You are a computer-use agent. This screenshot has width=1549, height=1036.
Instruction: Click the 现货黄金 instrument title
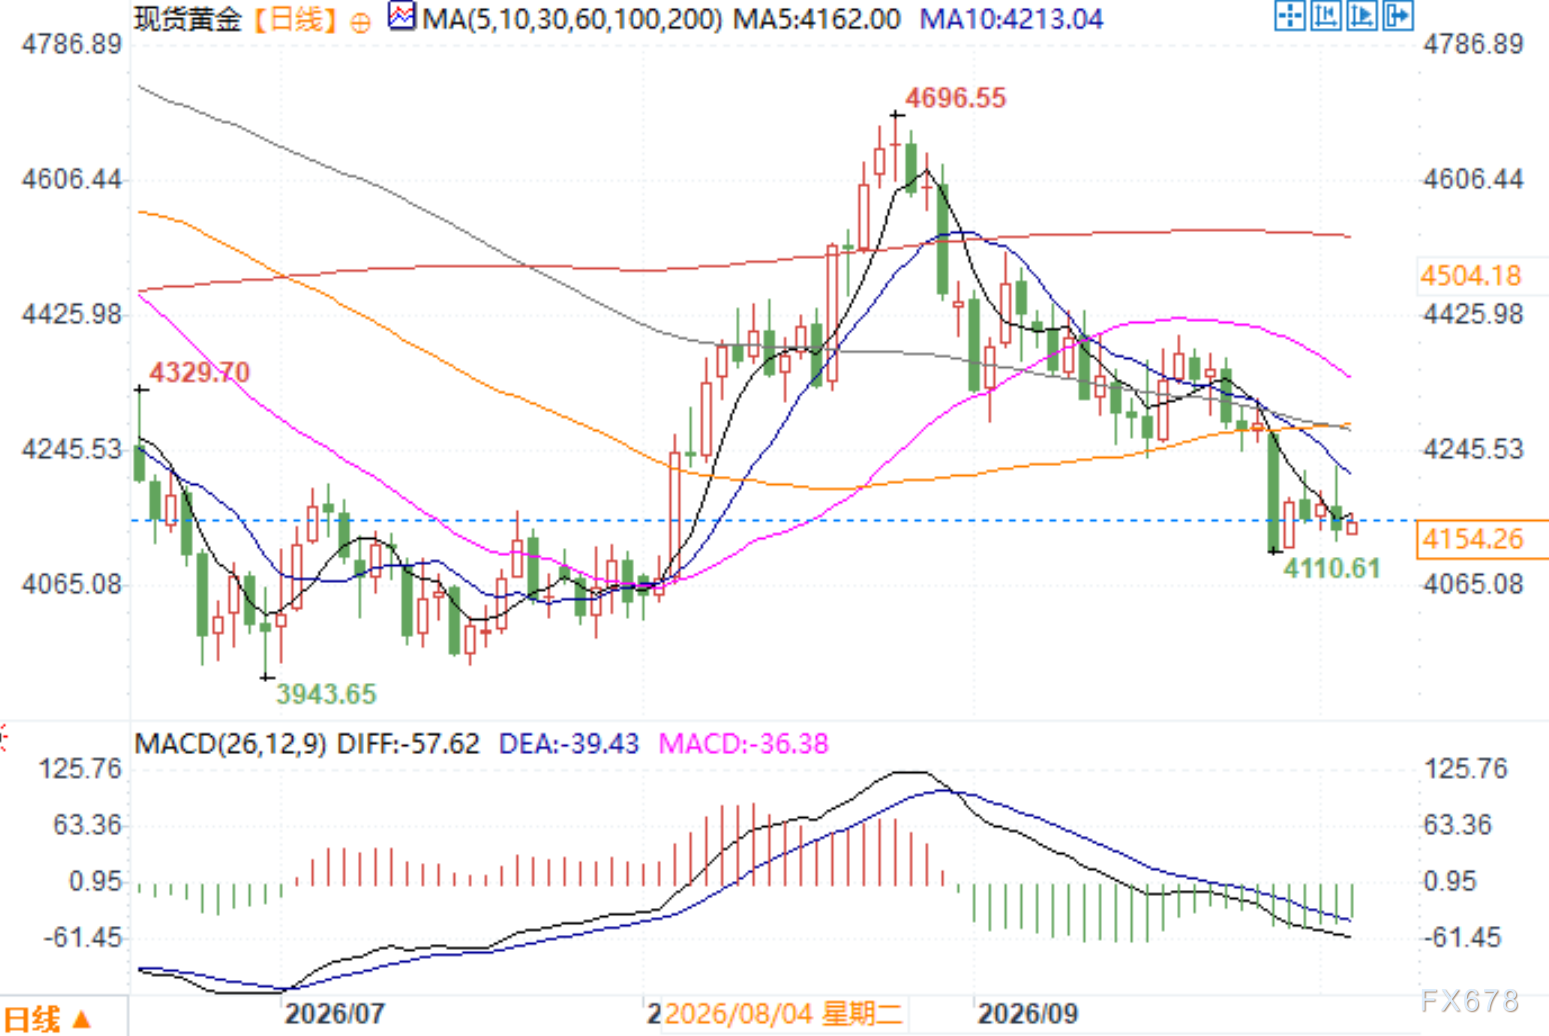tap(188, 19)
